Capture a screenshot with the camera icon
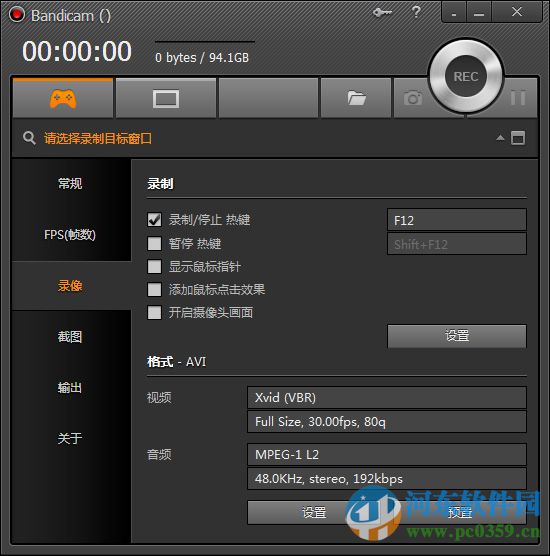This screenshot has width=550, height=556. point(413,98)
